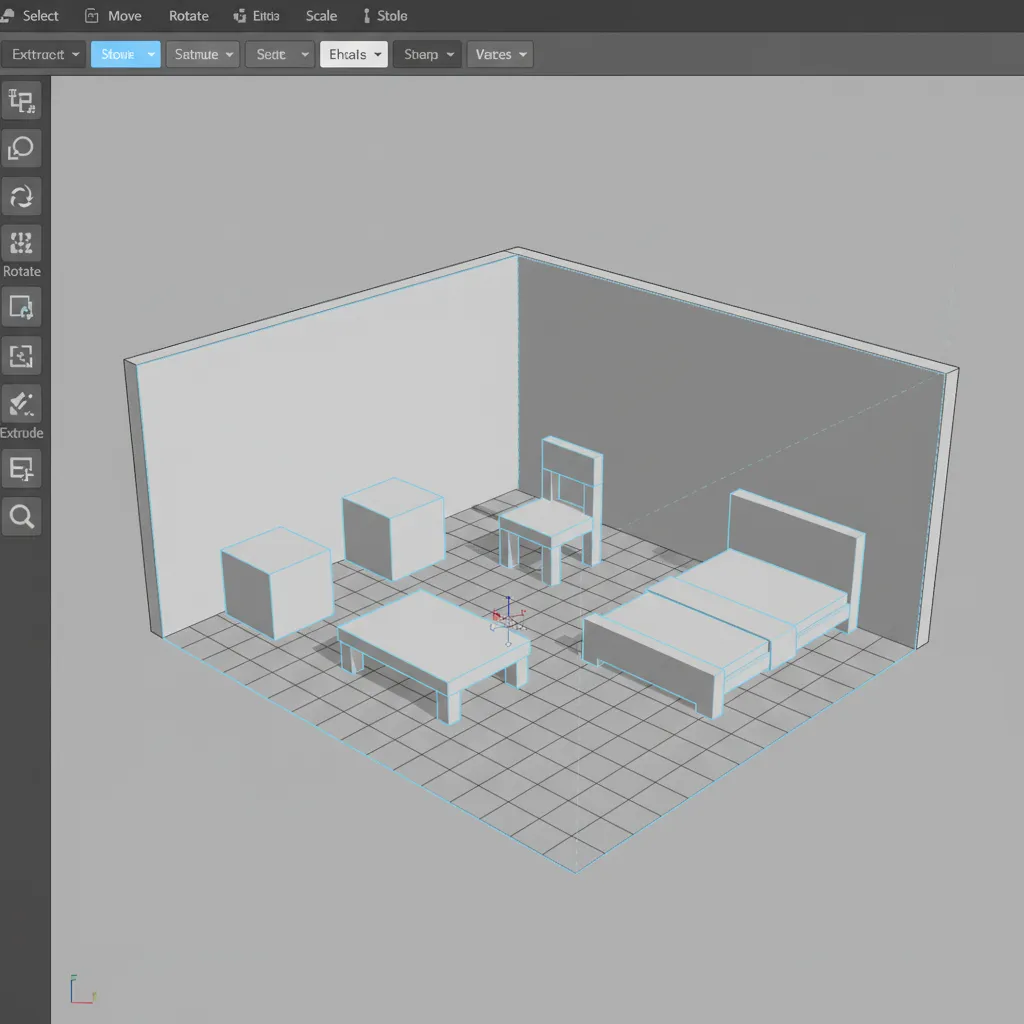Open the Extract dropdown menu
The width and height of the screenshot is (1024, 1024).
coord(43,54)
